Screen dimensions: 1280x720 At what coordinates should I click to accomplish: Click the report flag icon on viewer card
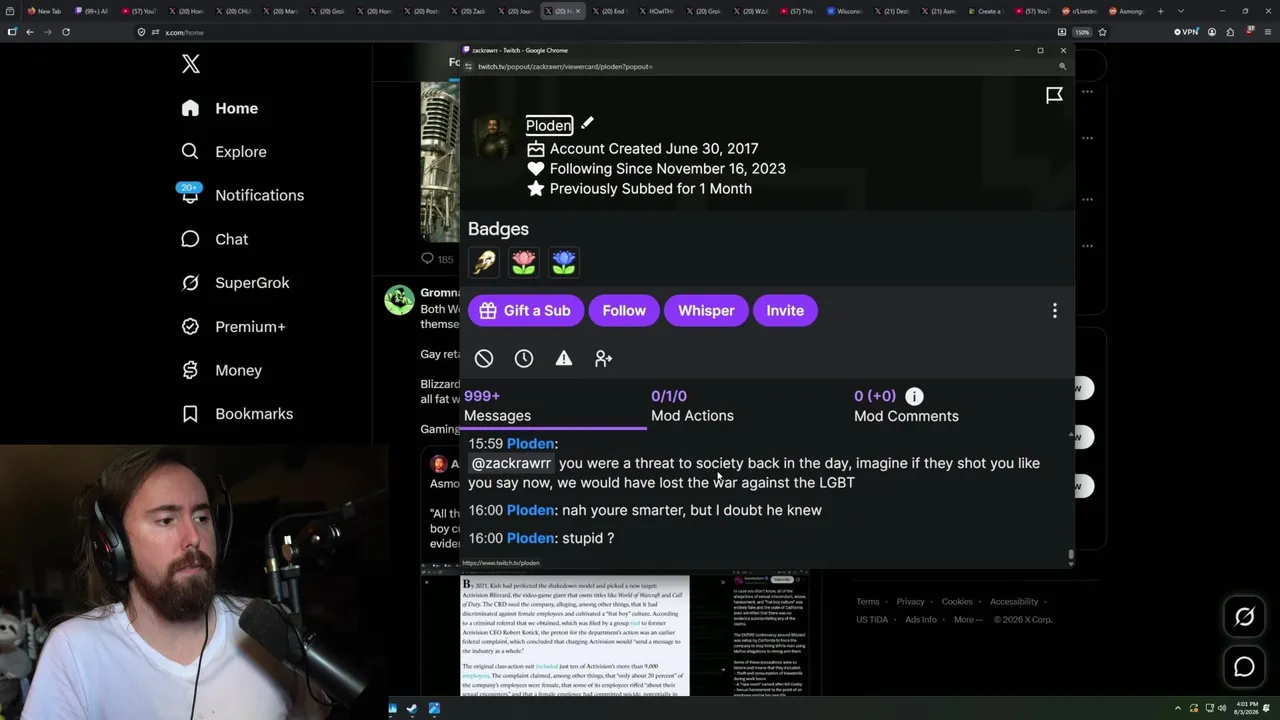[x=1054, y=95]
